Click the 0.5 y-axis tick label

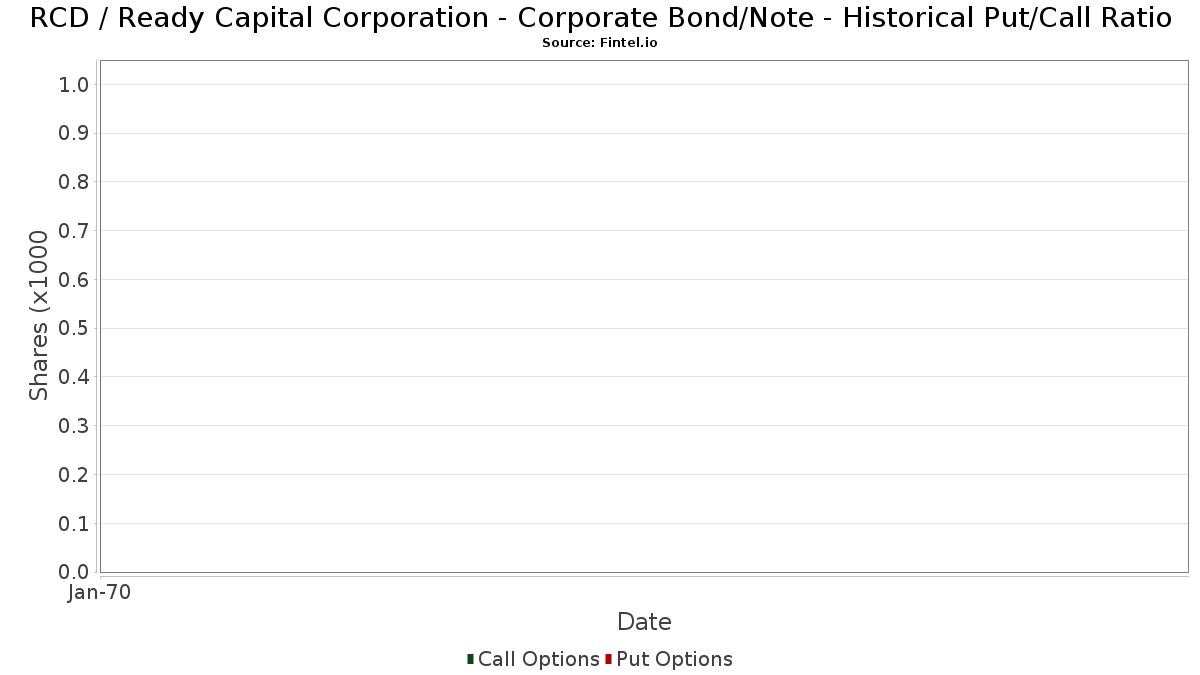[75, 329]
